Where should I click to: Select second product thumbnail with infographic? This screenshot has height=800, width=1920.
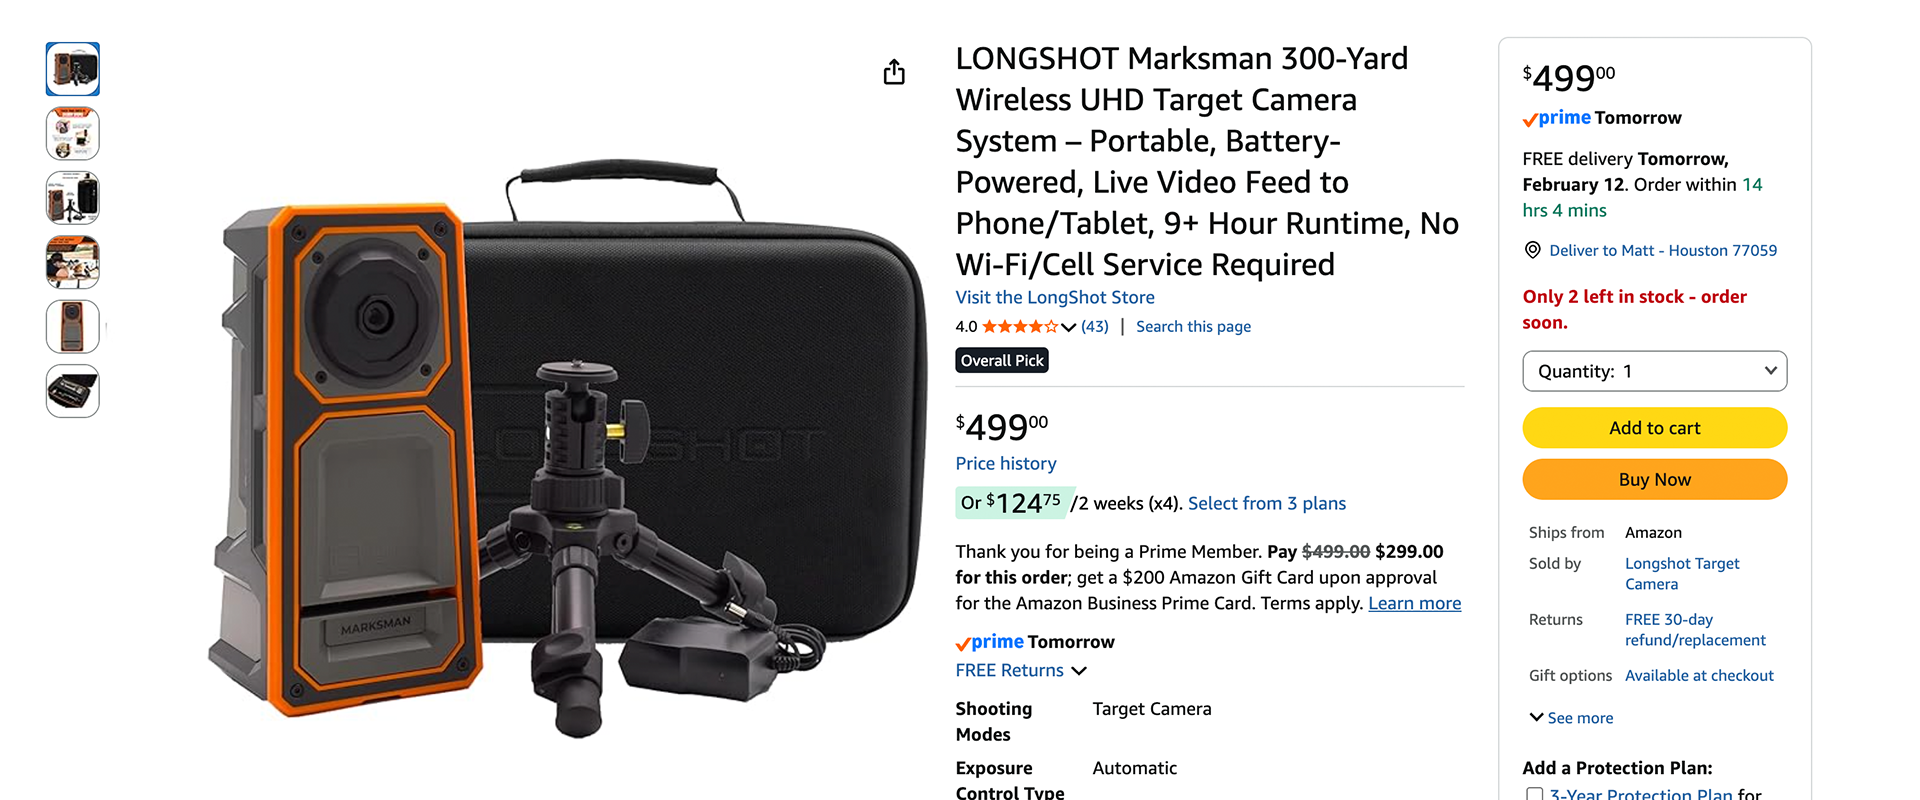coord(73,133)
